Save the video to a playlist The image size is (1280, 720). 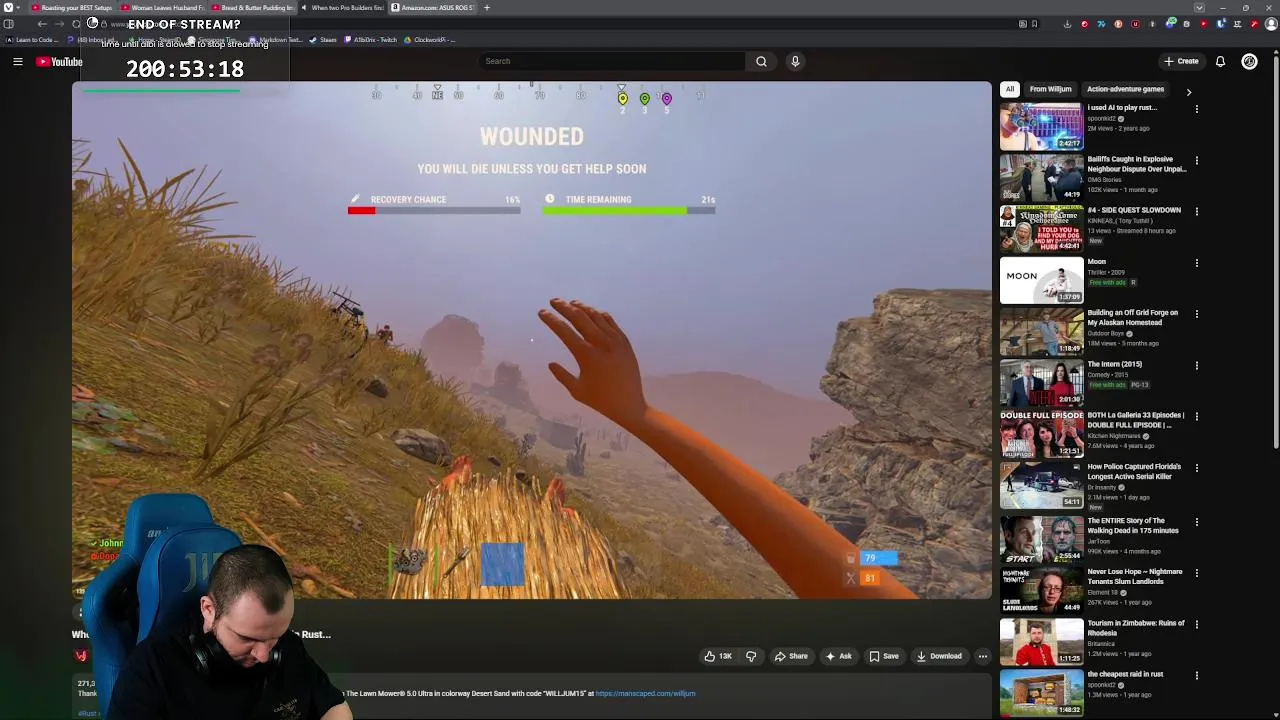tap(884, 656)
